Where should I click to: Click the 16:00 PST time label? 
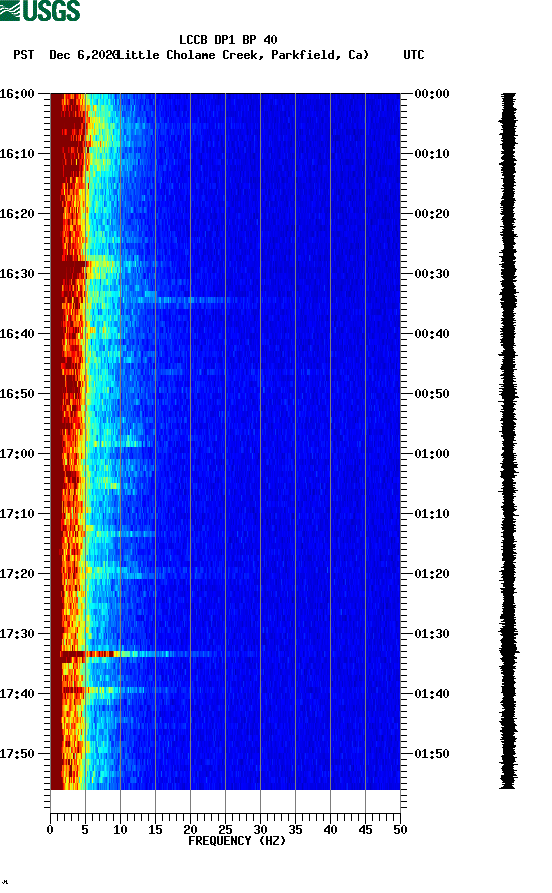tap(17, 93)
